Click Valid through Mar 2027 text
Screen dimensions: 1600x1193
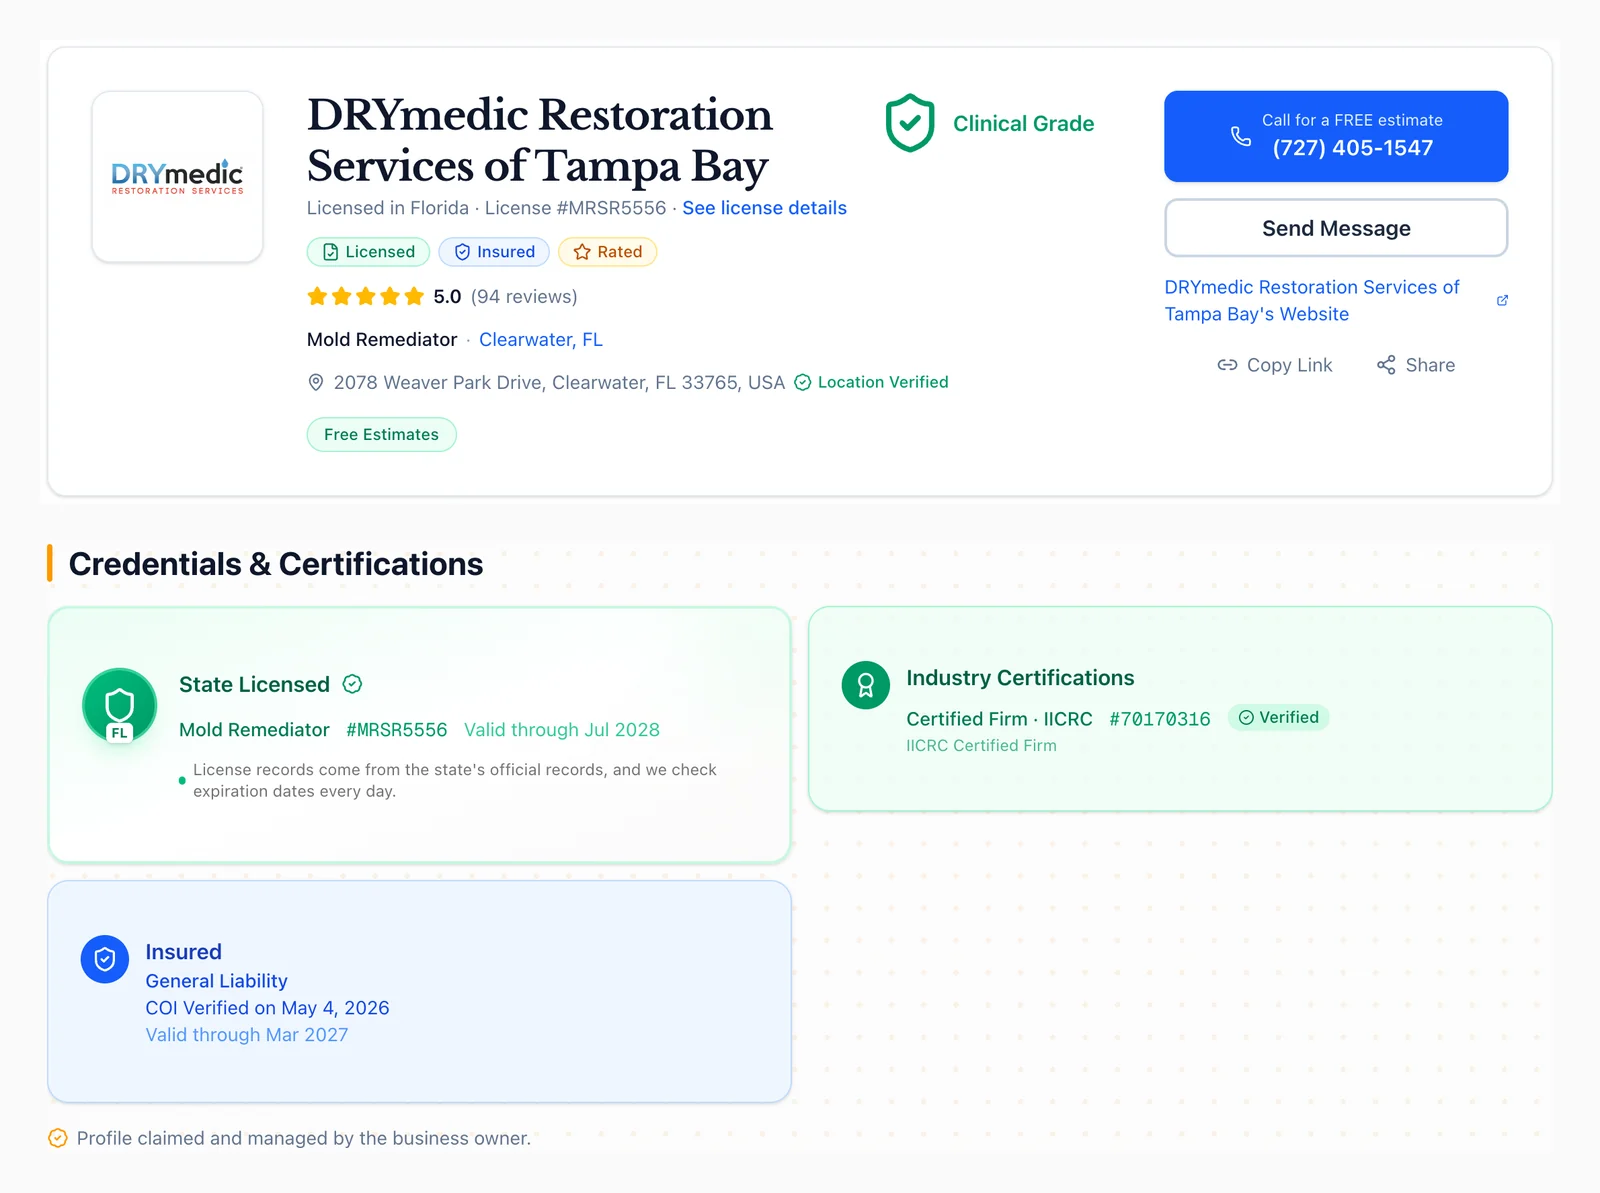point(247,1035)
